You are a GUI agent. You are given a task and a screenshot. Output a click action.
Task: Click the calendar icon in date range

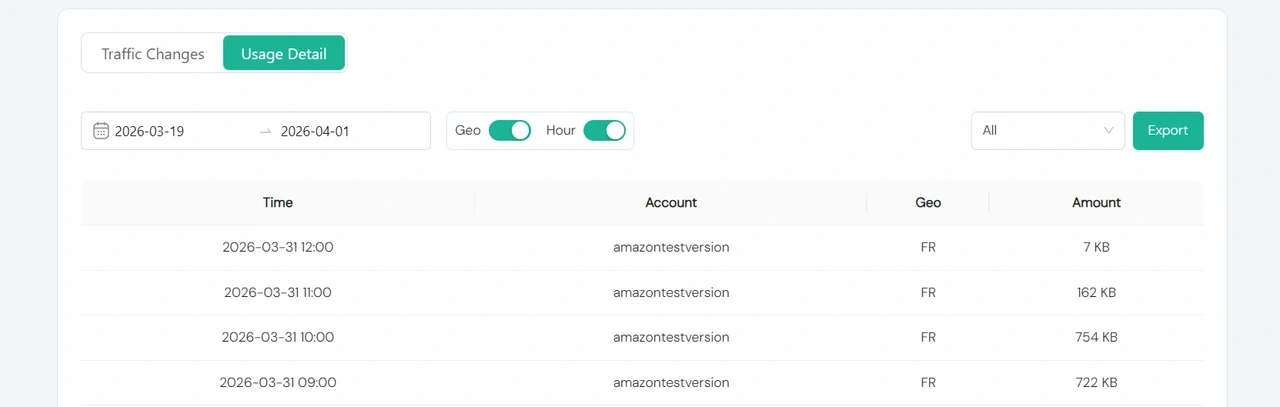101,131
